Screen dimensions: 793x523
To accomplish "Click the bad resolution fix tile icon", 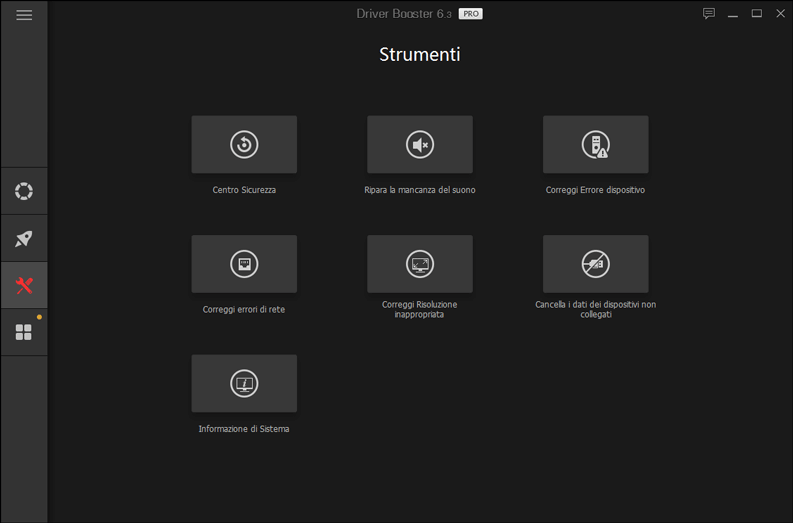I will pos(420,264).
